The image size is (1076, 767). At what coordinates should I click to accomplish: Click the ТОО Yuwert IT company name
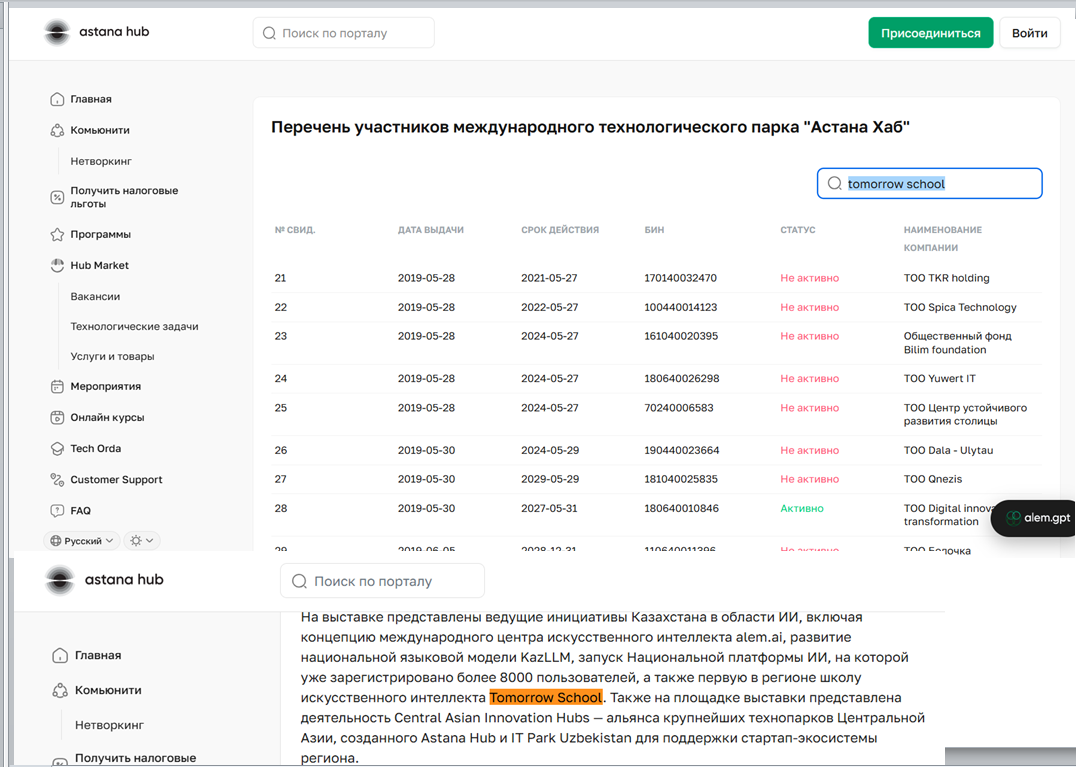pyautogui.click(x=939, y=379)
